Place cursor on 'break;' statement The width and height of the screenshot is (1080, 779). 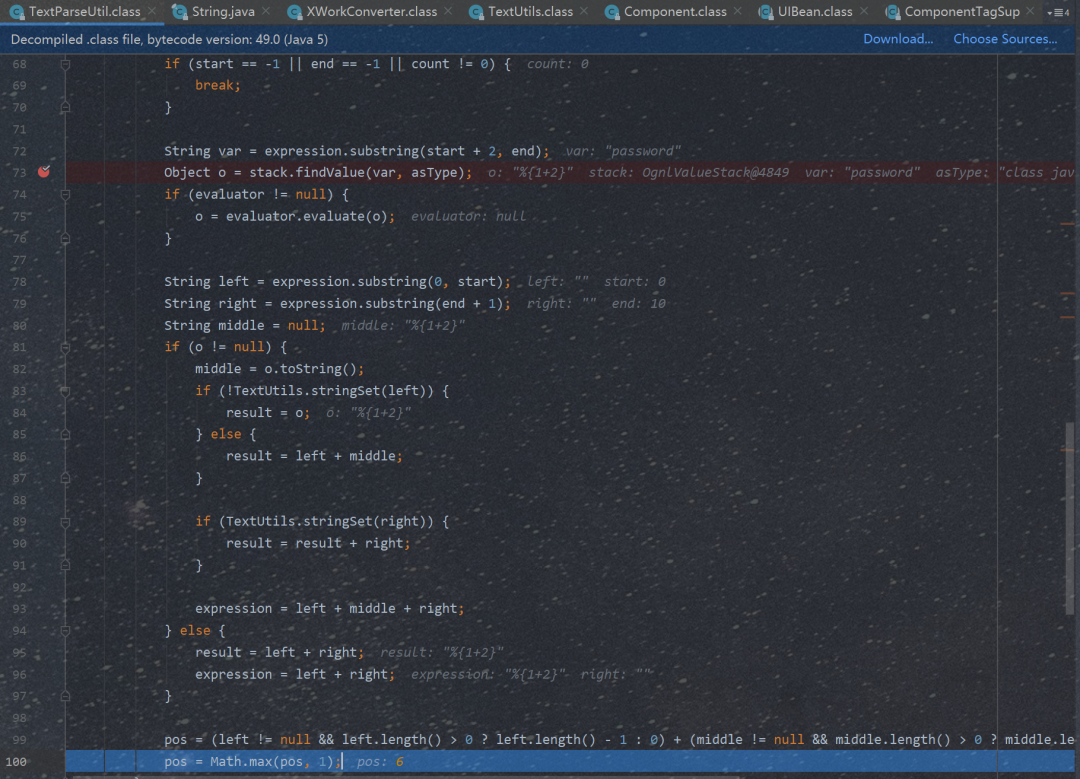click(218, 85)
